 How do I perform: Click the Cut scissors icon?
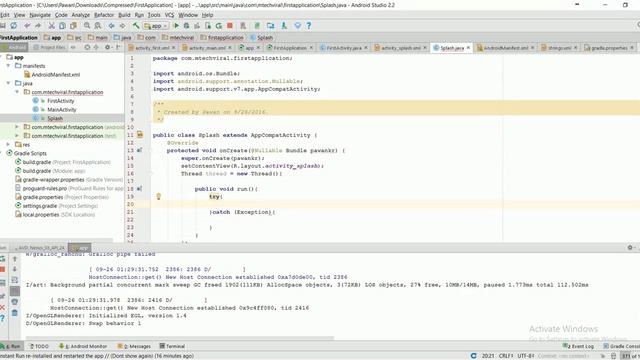pyautogui.click(x=52, y=26)
